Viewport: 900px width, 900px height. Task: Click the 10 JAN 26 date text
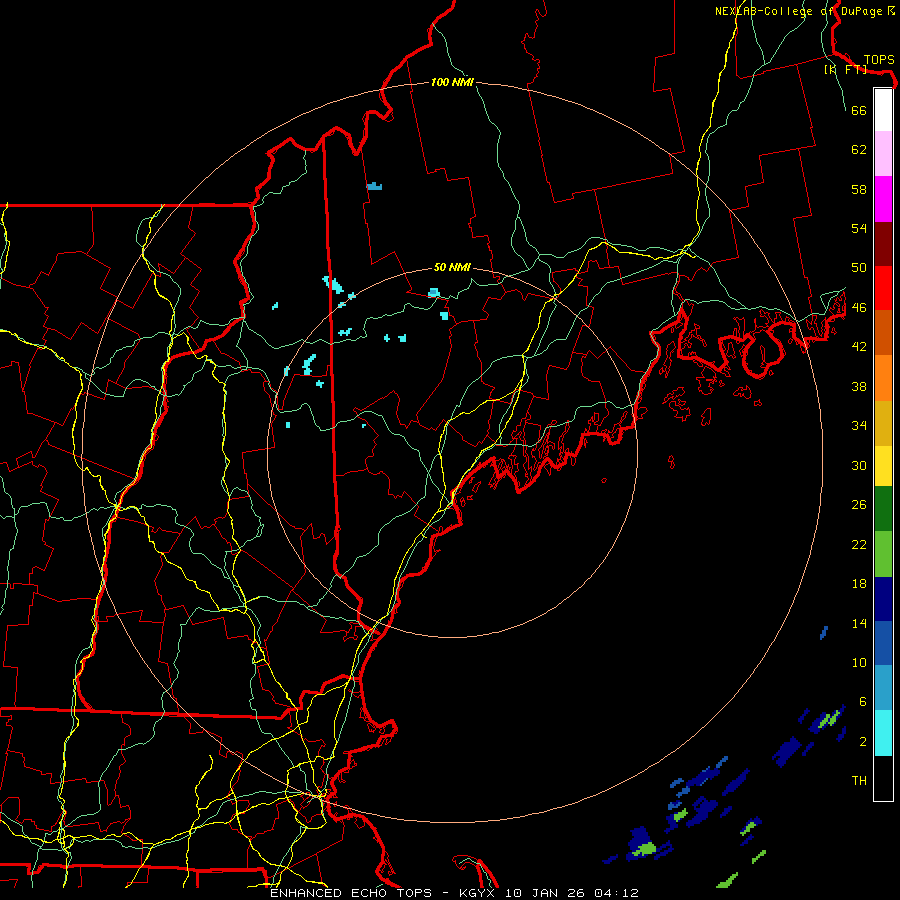click(546, 893)
